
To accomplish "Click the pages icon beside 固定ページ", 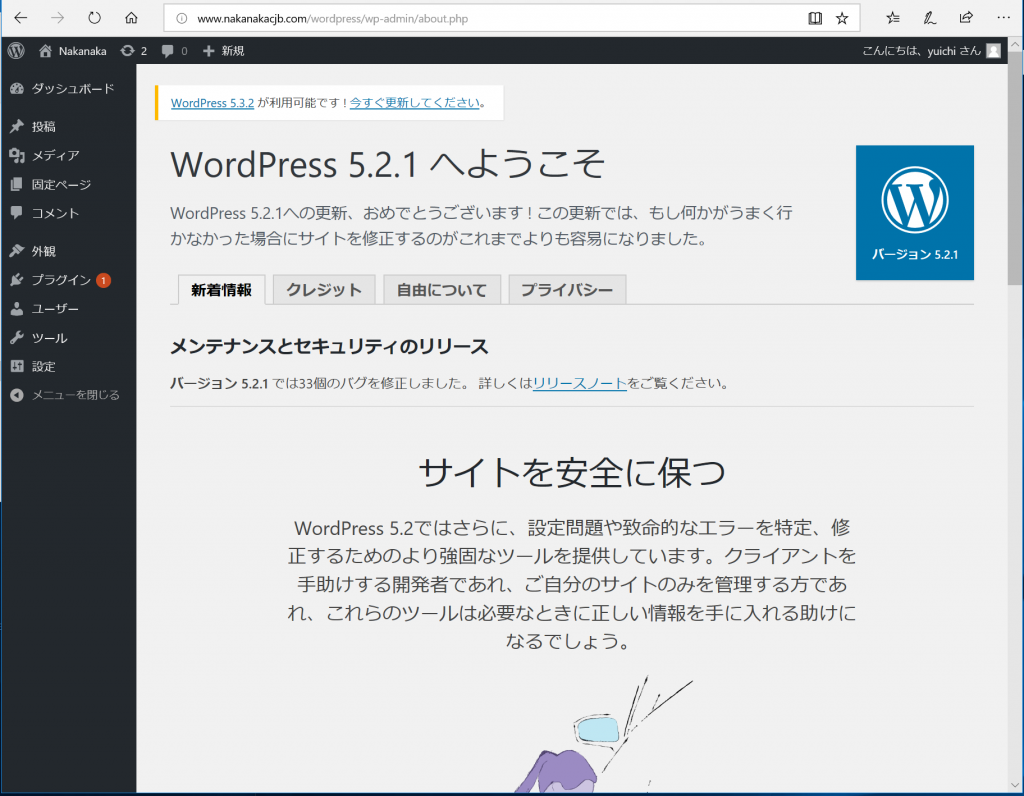I will (x=17, y=185).
